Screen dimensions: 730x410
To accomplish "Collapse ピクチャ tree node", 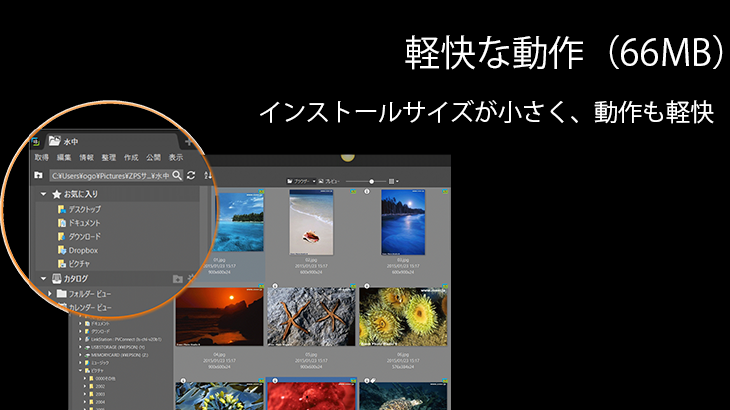I will point(81,370).
